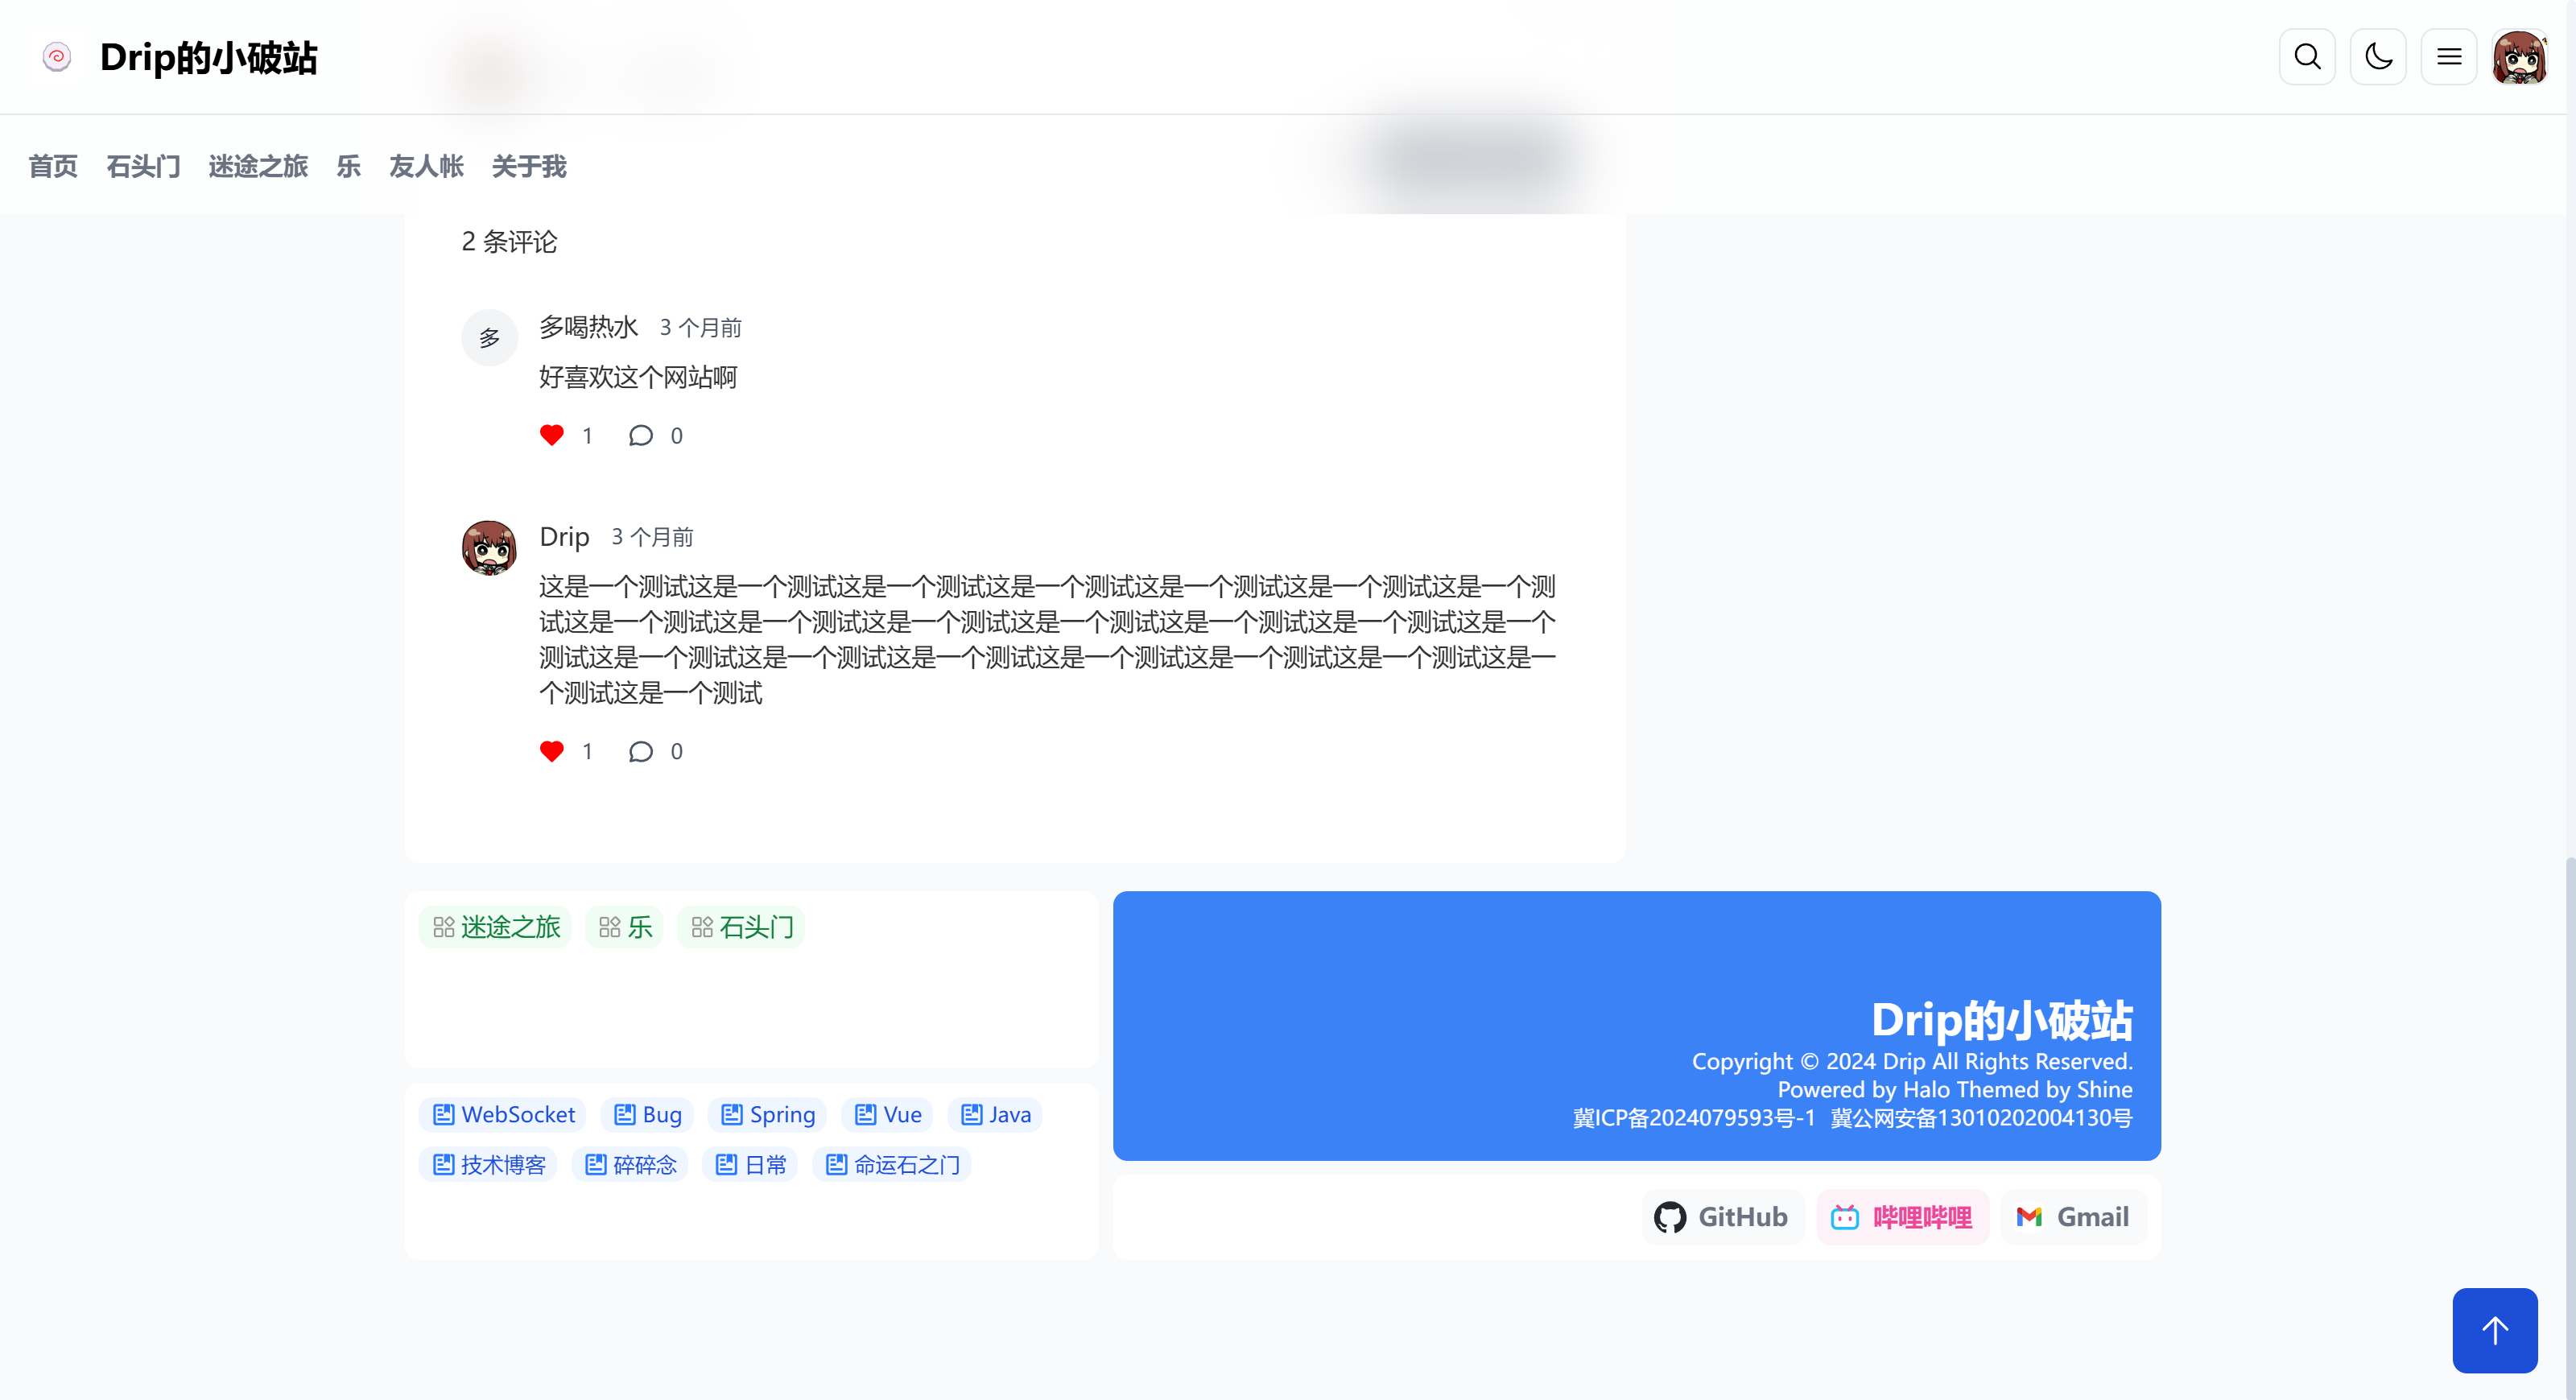
Task: Open the 迷途之旅 category tag
Action: coord(496,927)
